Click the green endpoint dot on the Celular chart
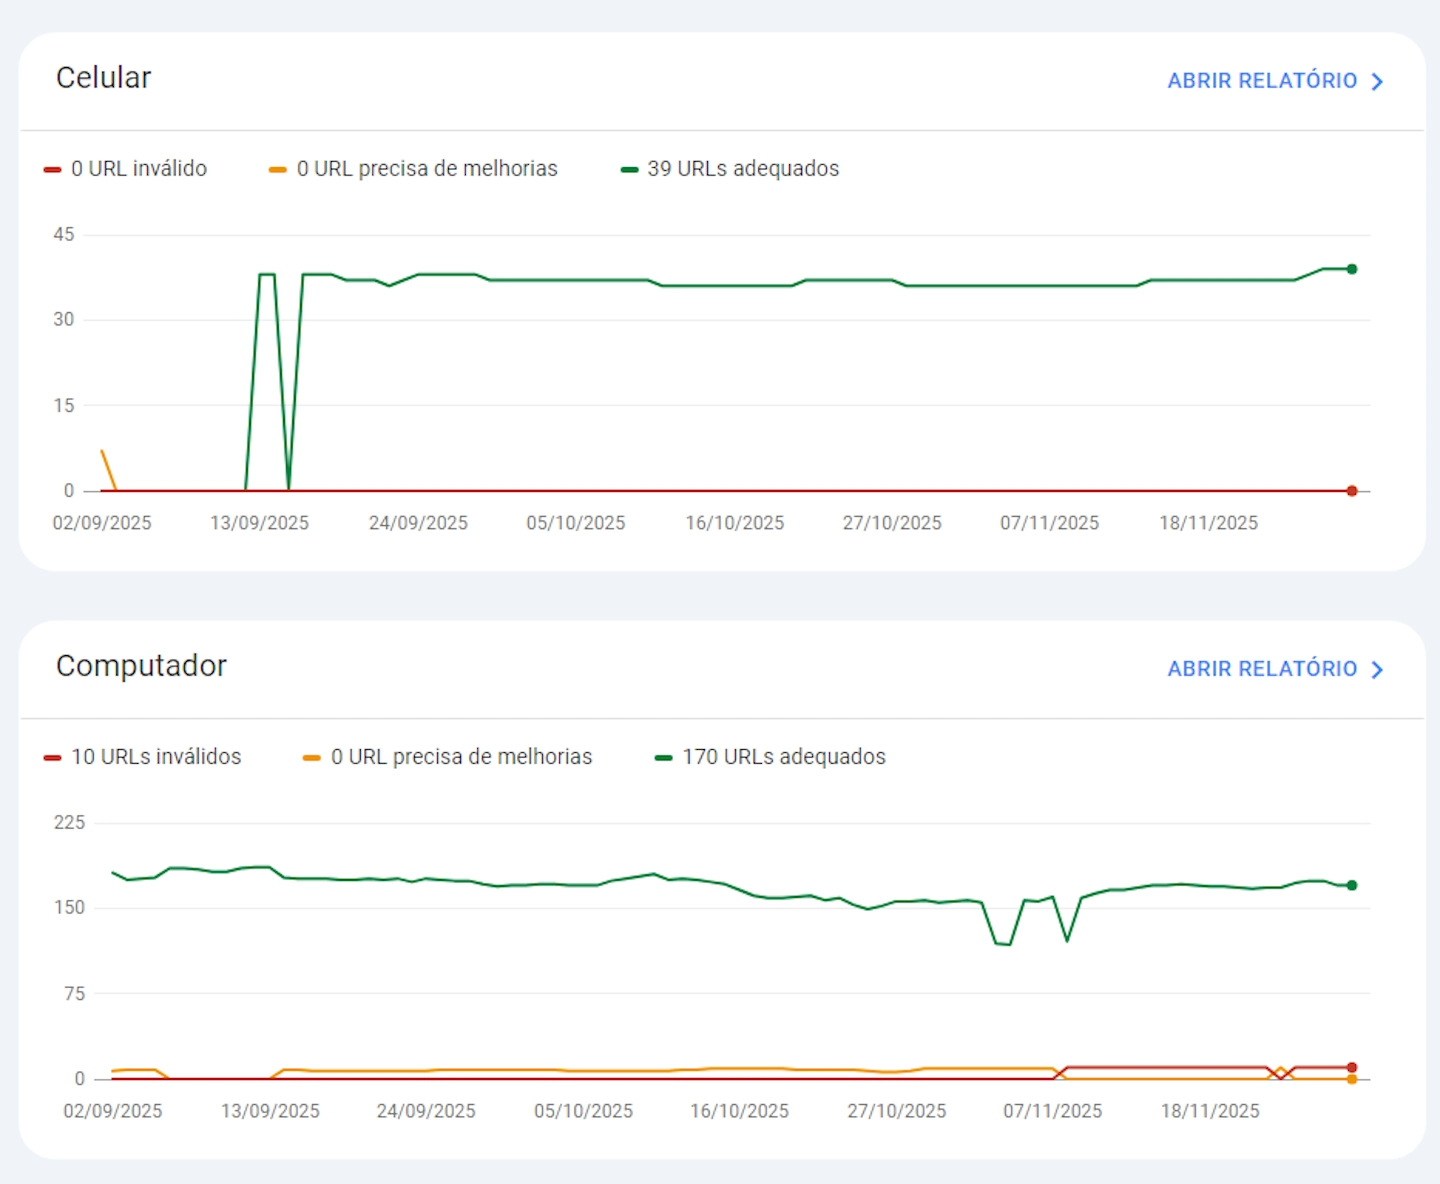Image resolution: width=1440 pixels, height=1184 pixels. [1351, 268]
